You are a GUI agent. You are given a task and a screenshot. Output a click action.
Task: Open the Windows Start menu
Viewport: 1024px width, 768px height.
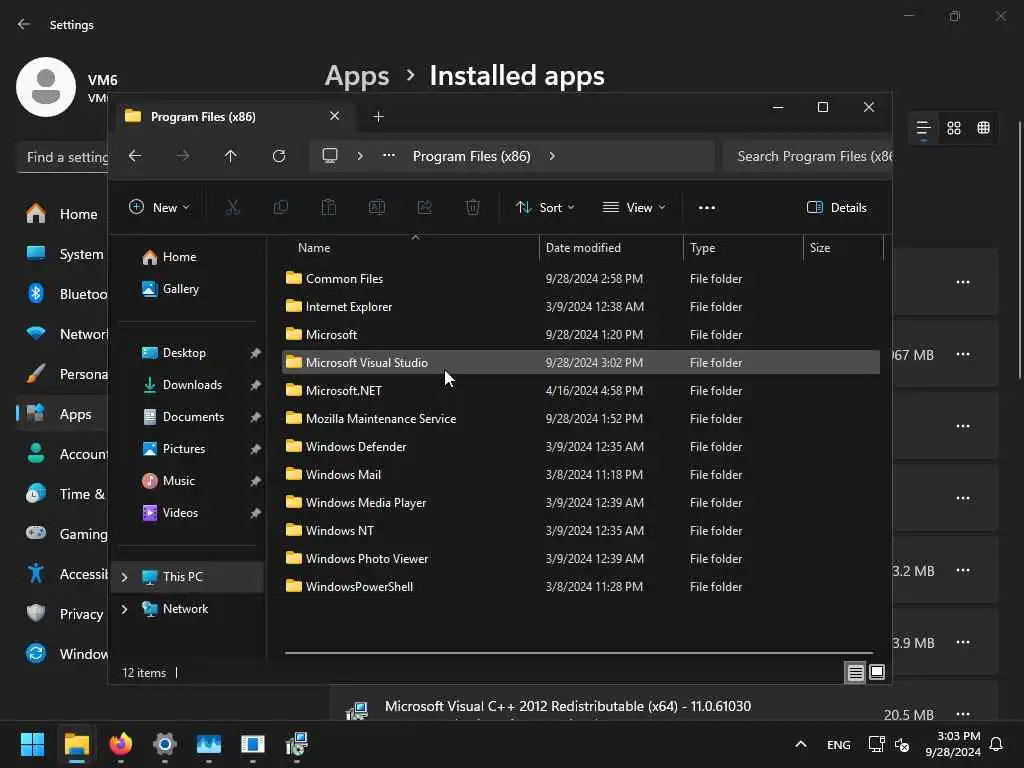[x=33, y=744]
